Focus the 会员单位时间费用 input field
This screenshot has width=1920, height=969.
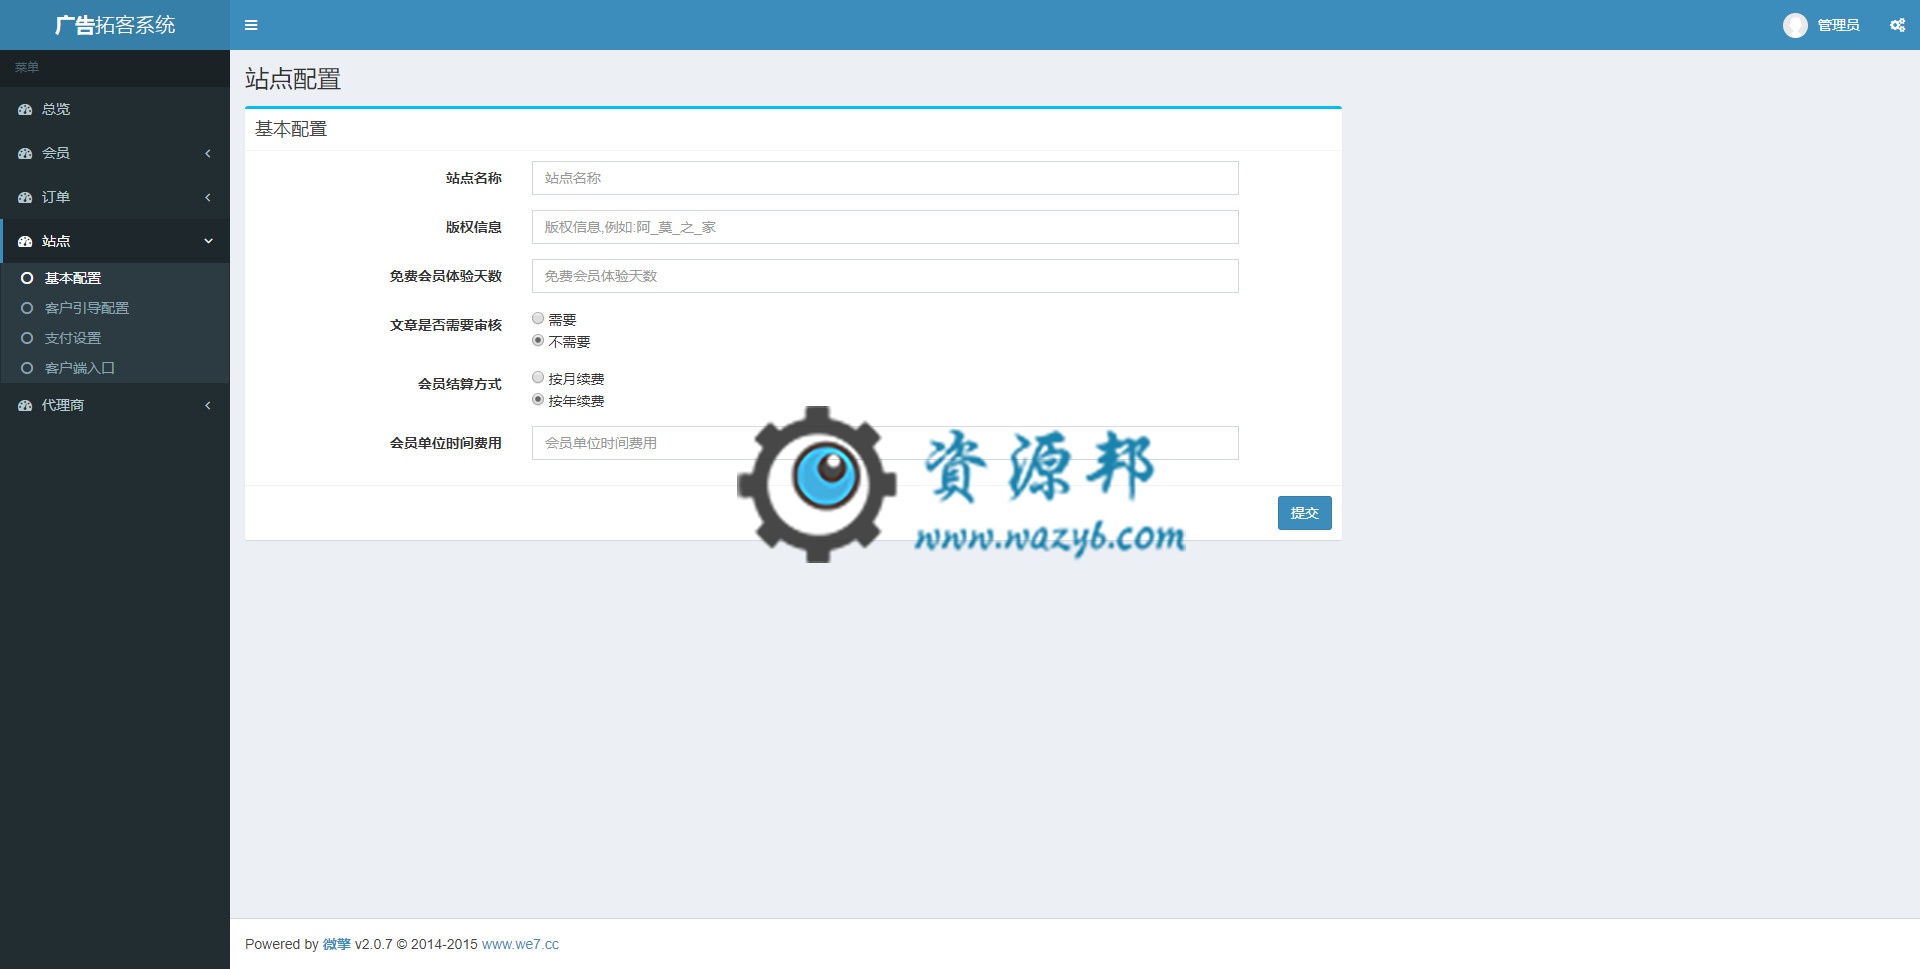click(x=885, y=443)
